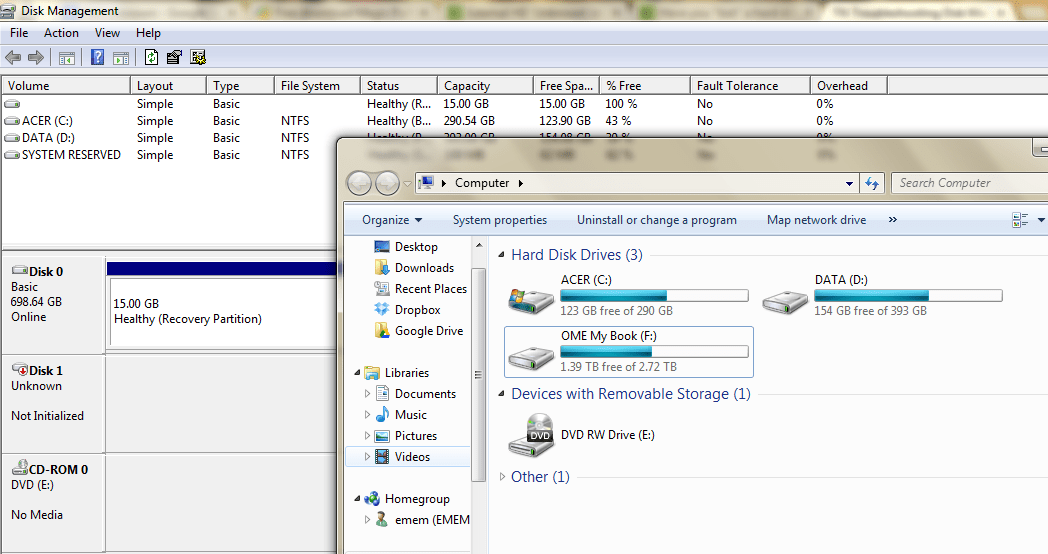Image resolution: width=1048 pixels, height=554 pixels.
Task: Open Google Drive in the navigation pane
Action: click(418, 331)
